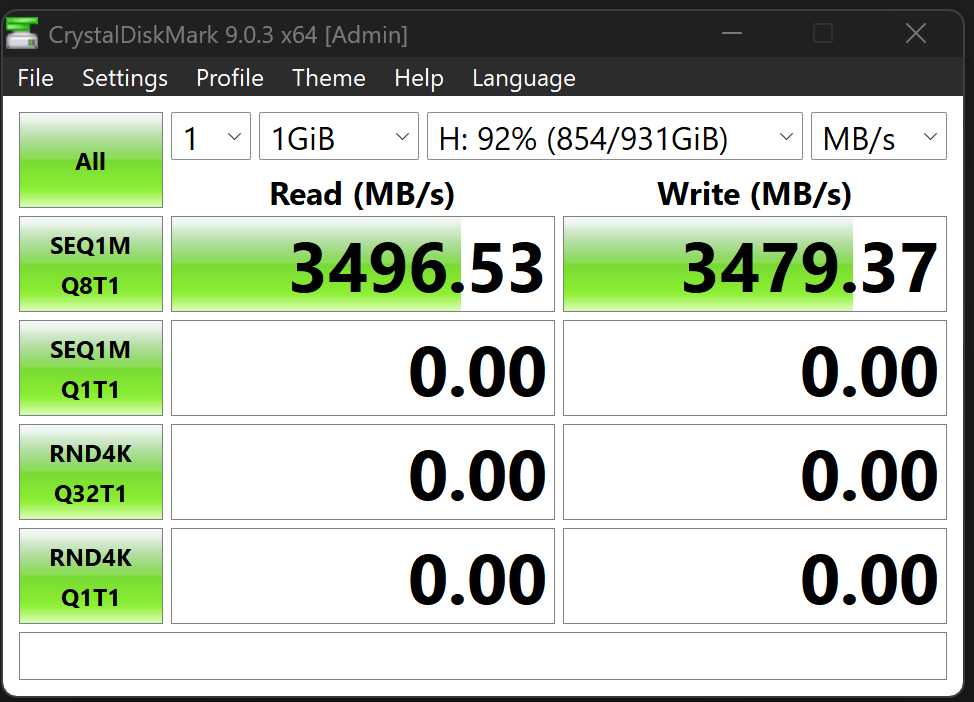Click the RND4K Q32T1 read value 0.00
The width and height of the screenshot is (974, 702).
click(363, 472)
